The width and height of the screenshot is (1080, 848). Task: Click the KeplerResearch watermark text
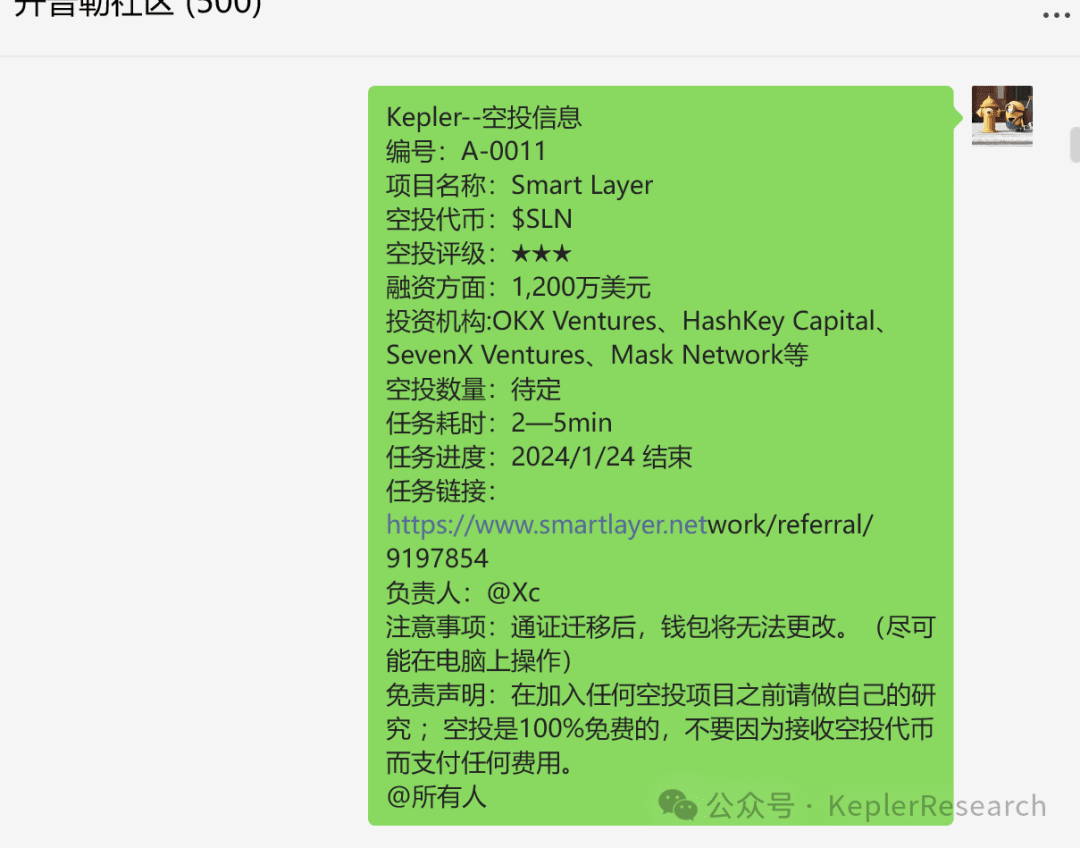[937, 806]
